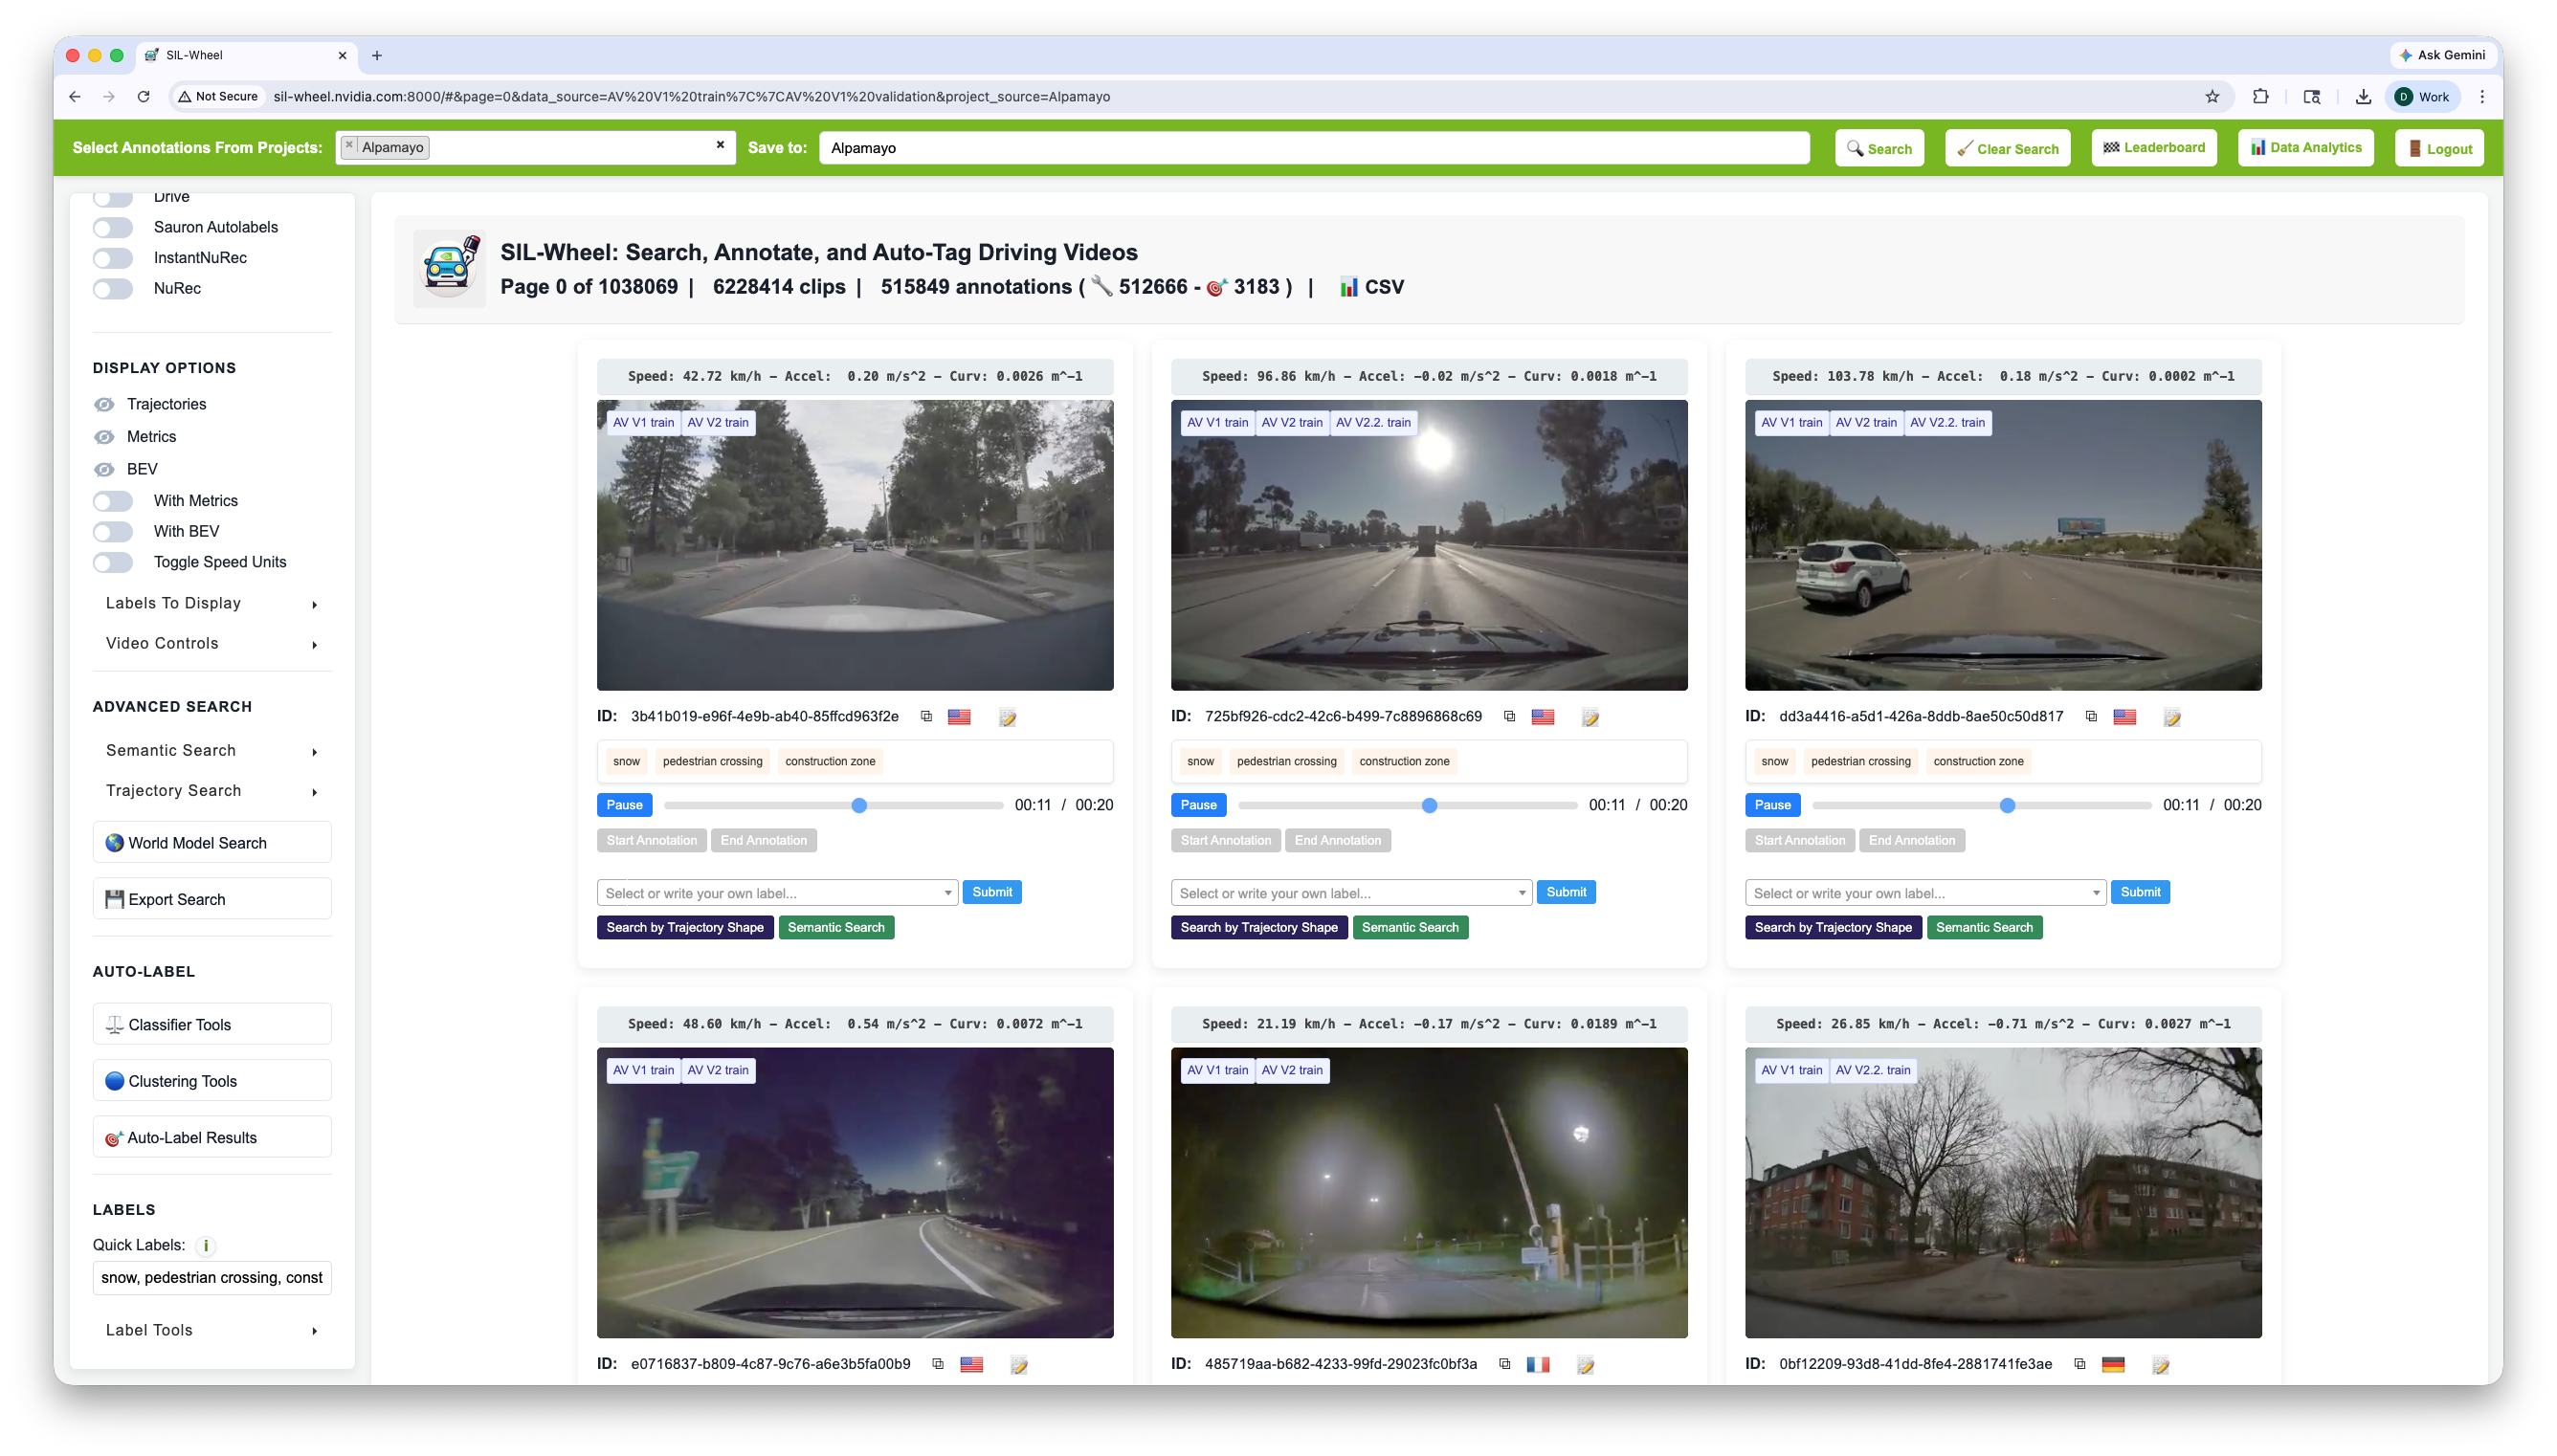Image resolution: width=2557 pixels, height=1456 pixels.
Task: Enable With BEV switch
Action: point(113,531)
